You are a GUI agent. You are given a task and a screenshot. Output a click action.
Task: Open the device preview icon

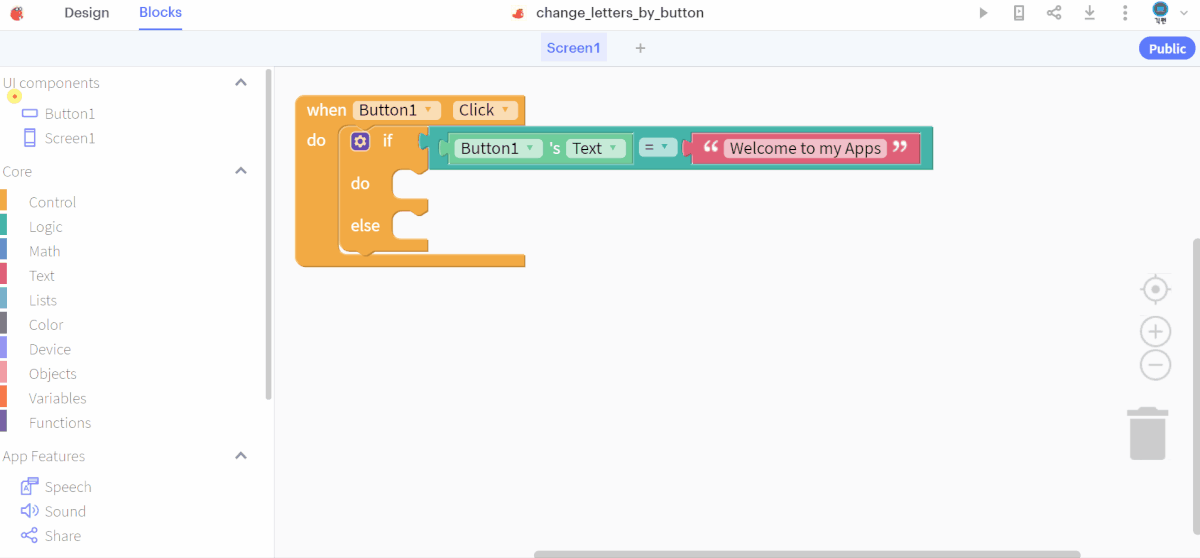(x=1019, y=13)
